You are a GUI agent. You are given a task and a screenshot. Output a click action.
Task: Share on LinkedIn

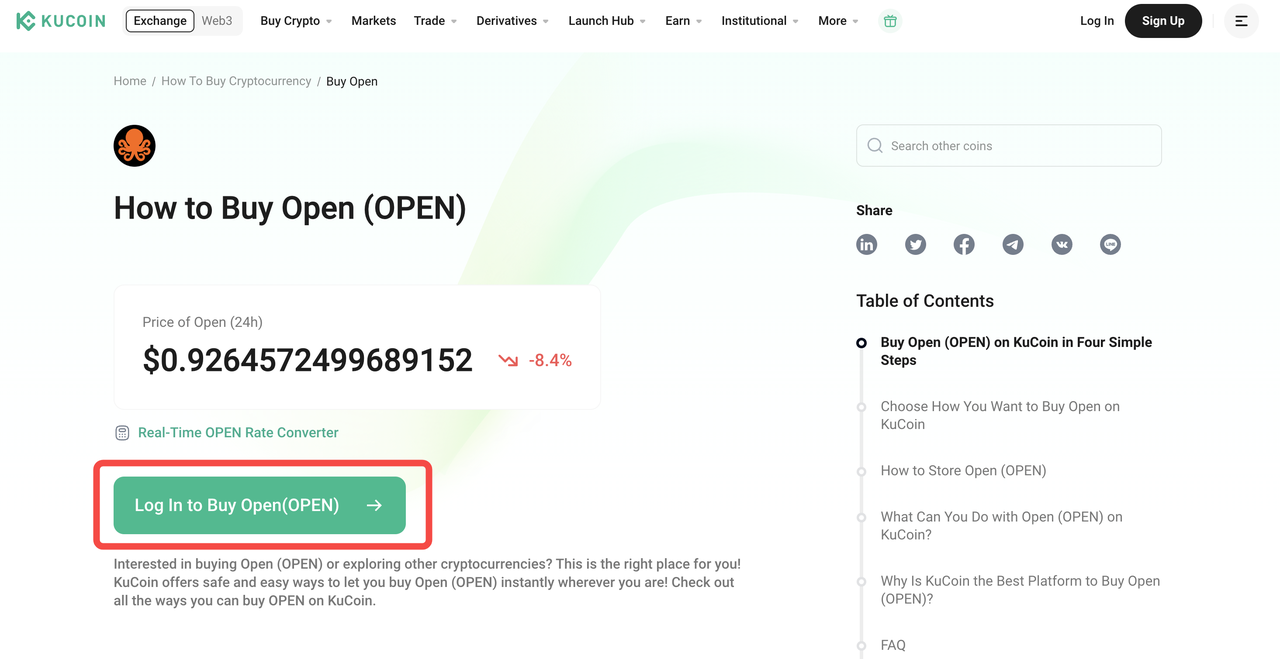[867, 245]
